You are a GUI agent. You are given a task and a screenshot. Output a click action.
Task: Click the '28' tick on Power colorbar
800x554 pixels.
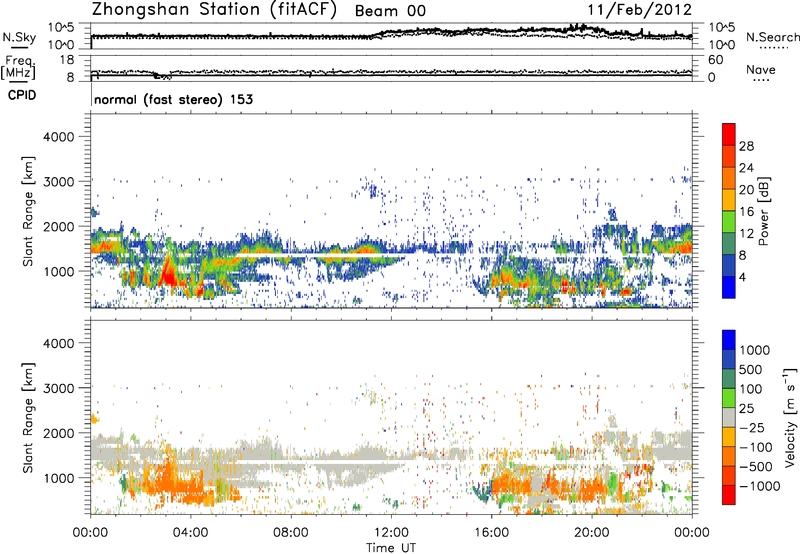pos(746,146)
